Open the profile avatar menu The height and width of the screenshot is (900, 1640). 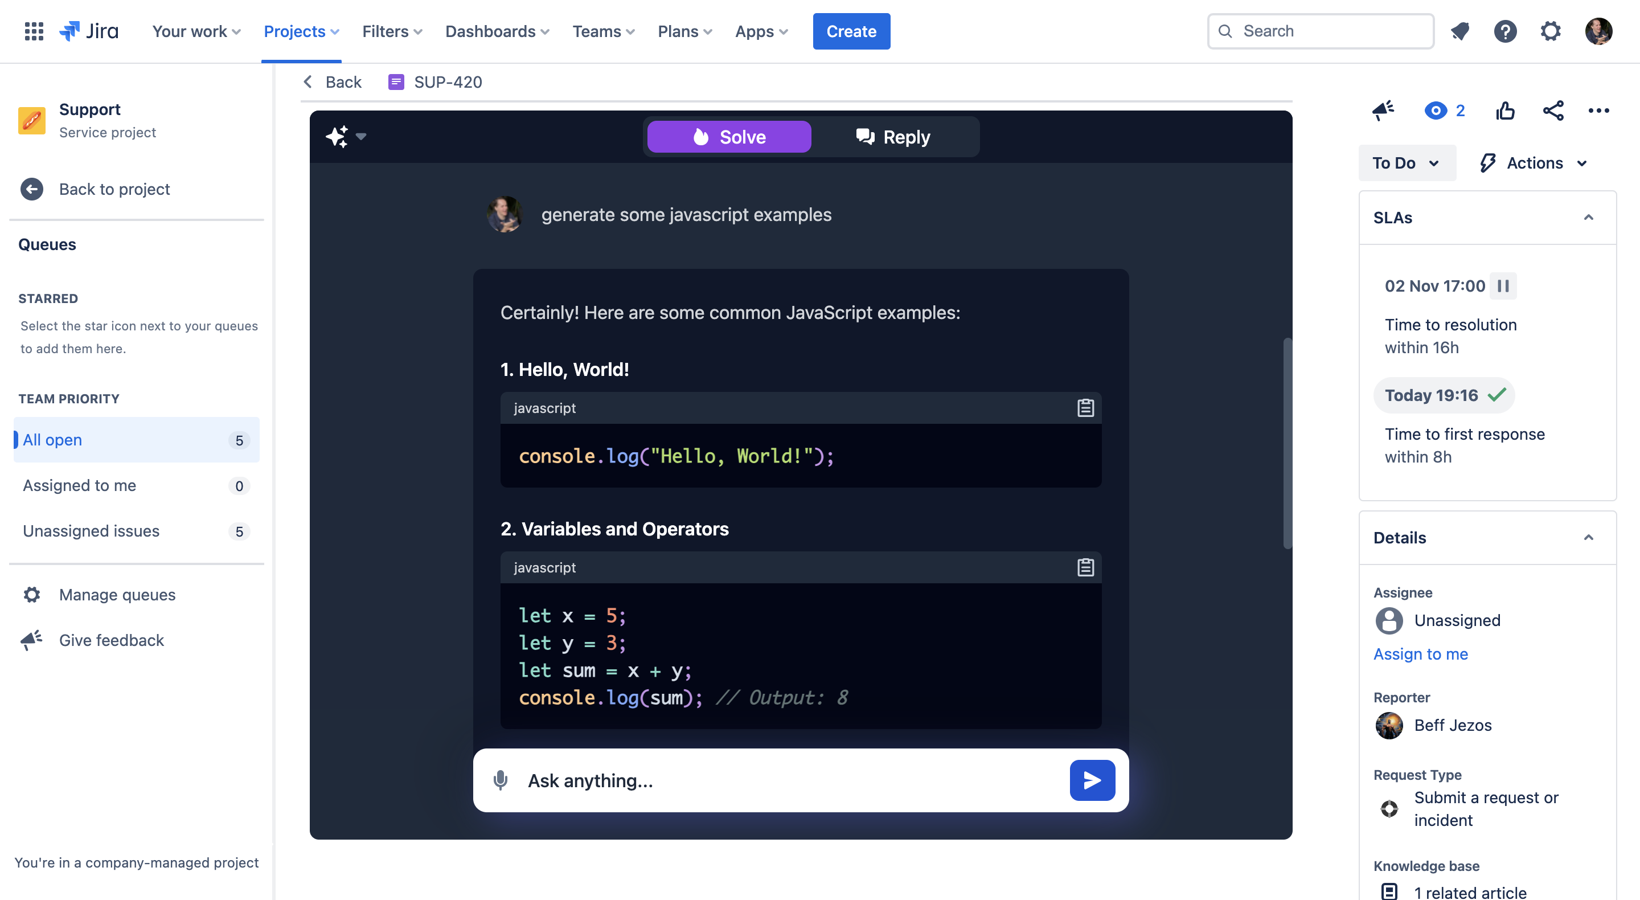click(1599, 31)
